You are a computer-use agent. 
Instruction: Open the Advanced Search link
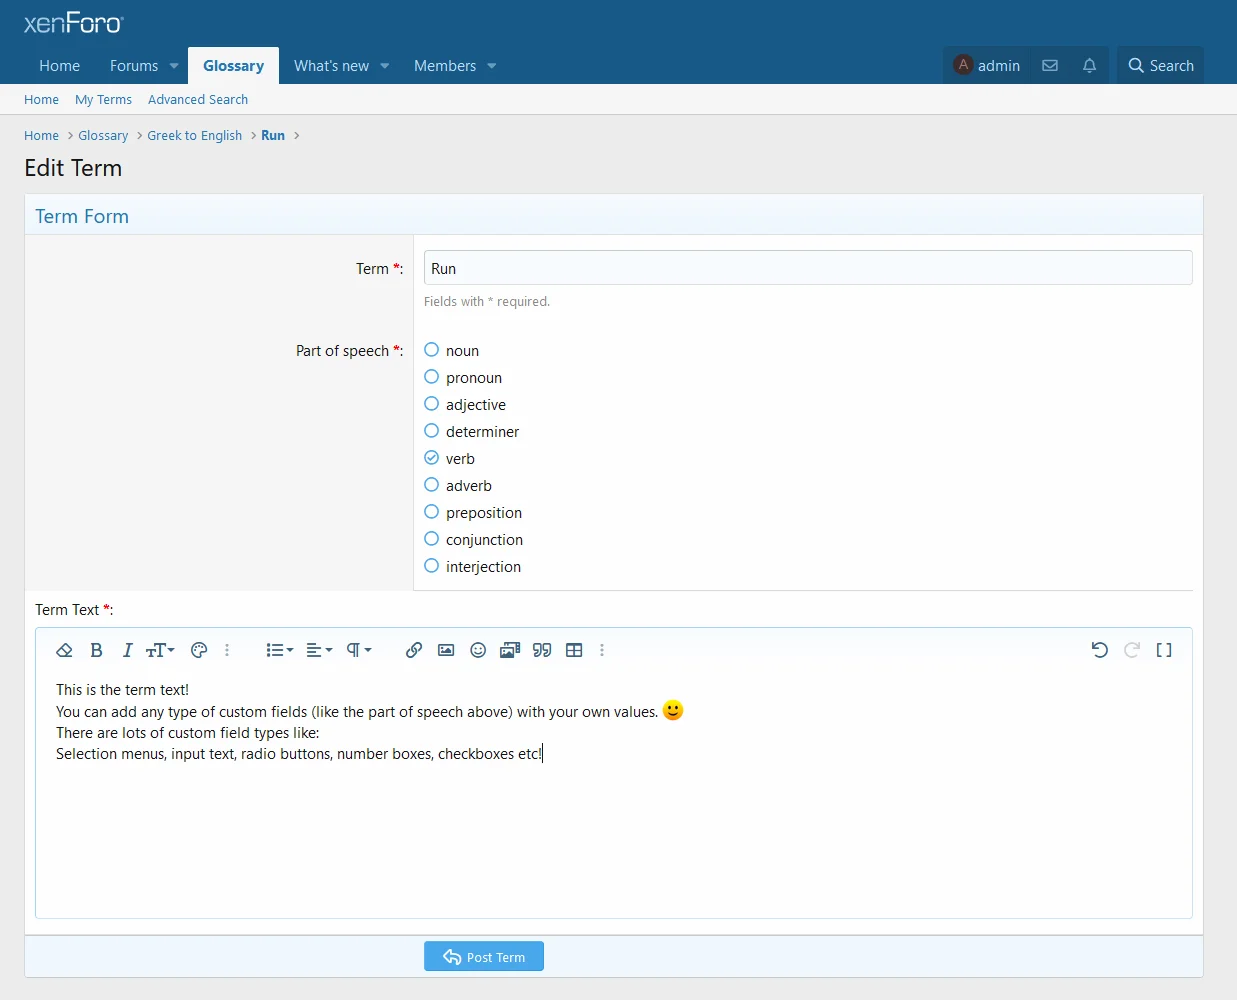point(198,100)
